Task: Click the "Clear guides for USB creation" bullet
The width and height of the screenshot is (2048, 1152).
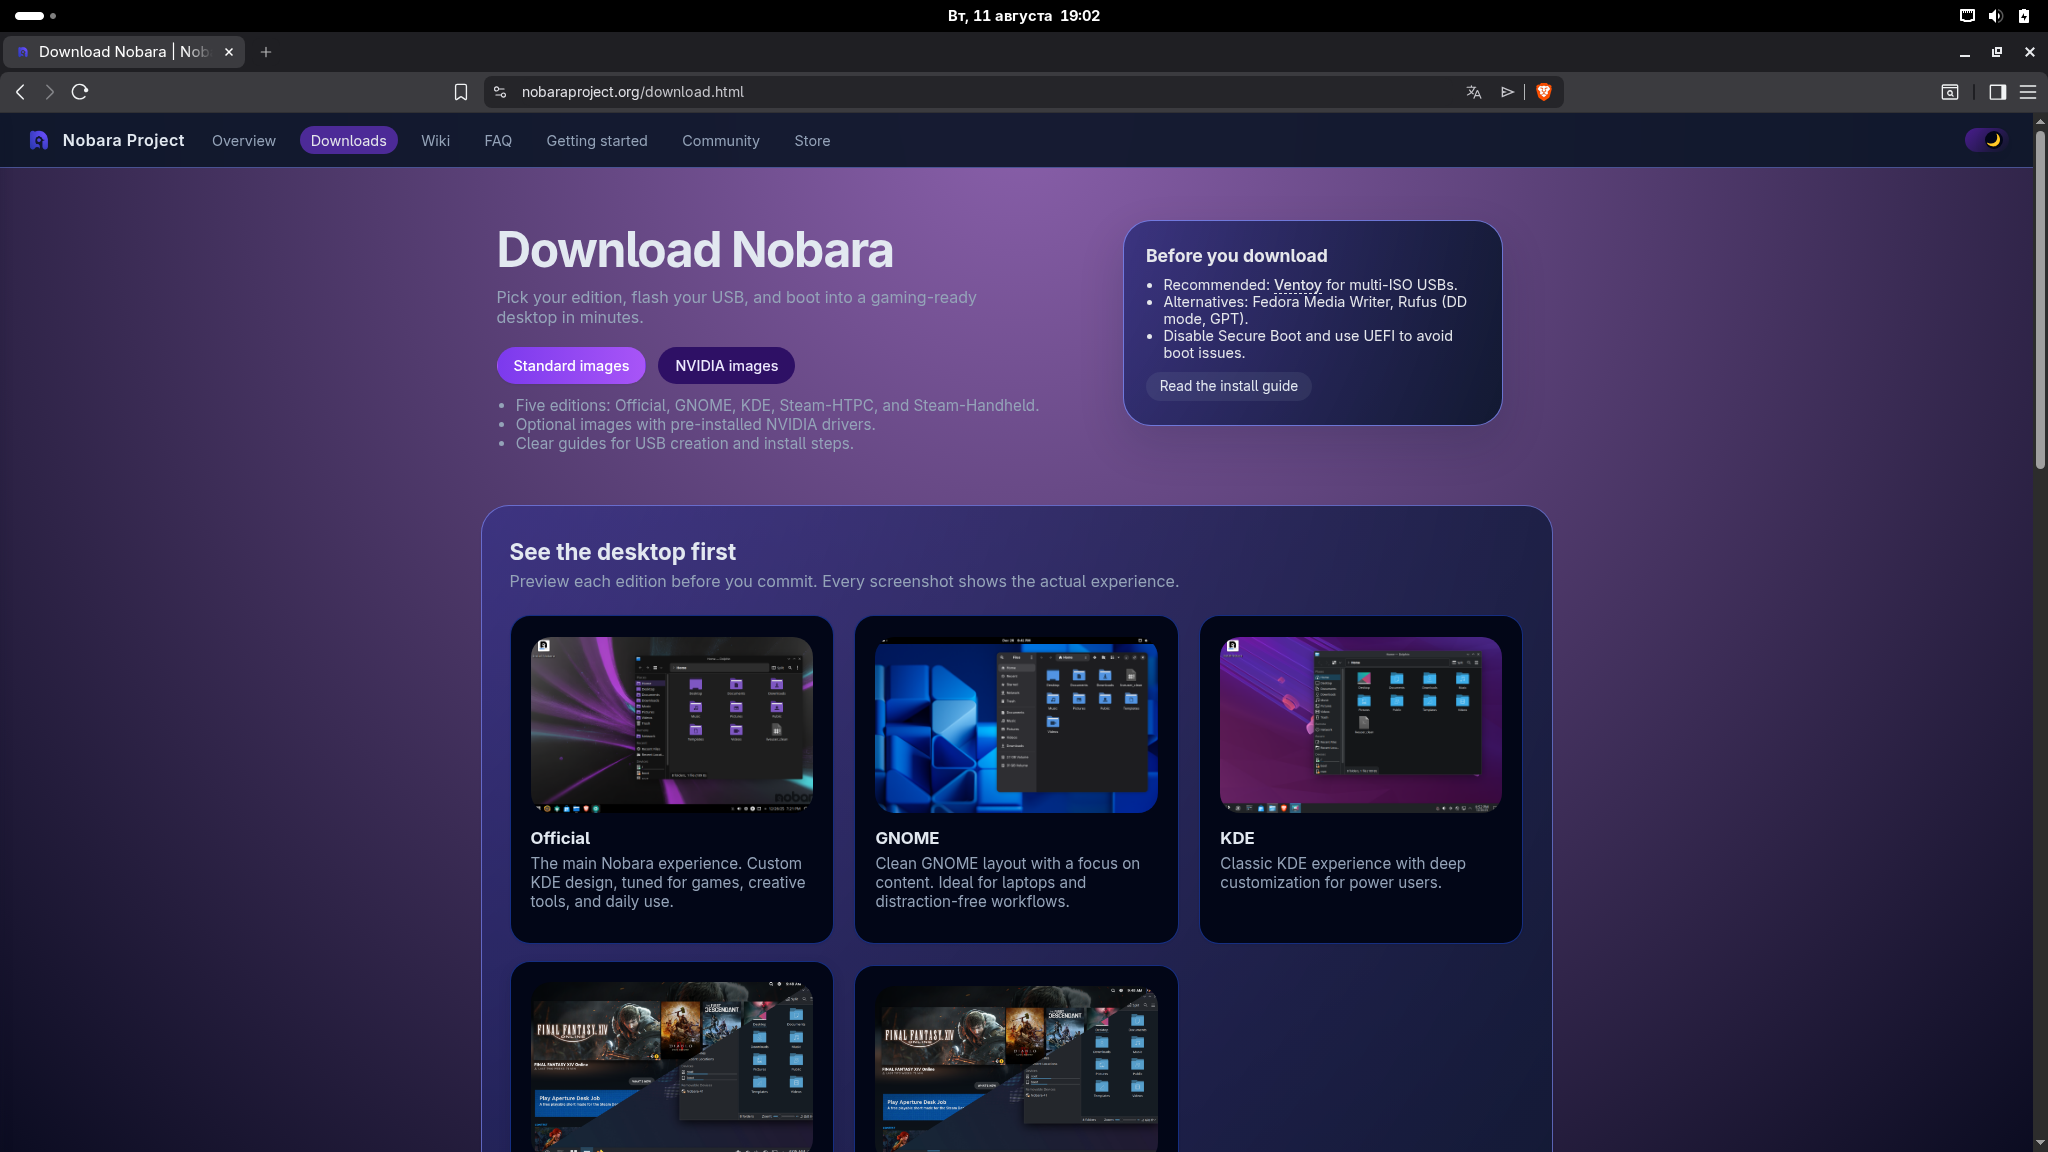Action: click(x=684, y=444)
